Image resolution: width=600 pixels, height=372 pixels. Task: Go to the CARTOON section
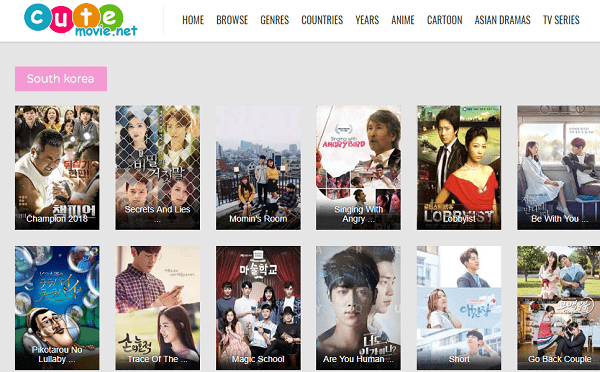pos(444,20)
